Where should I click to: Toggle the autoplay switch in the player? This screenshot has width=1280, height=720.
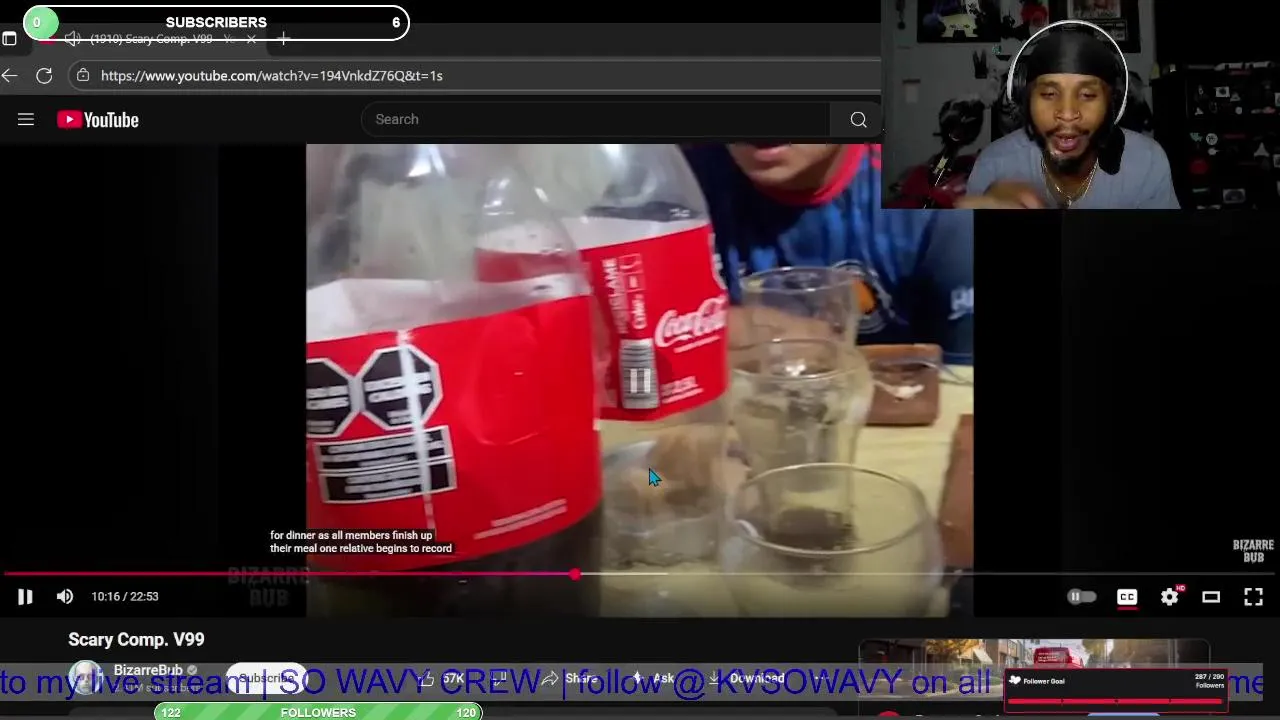1082,597
